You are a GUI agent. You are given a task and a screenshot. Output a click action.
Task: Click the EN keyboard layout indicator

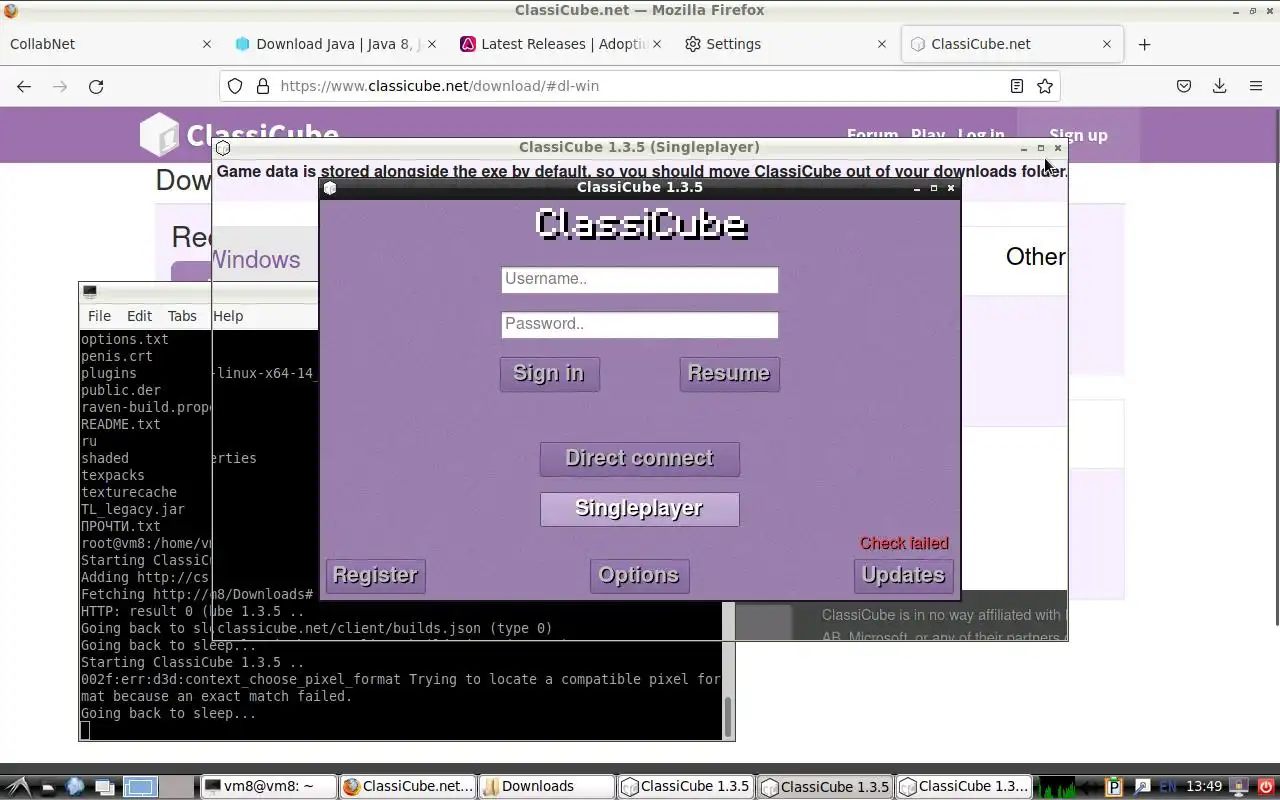1167,786
